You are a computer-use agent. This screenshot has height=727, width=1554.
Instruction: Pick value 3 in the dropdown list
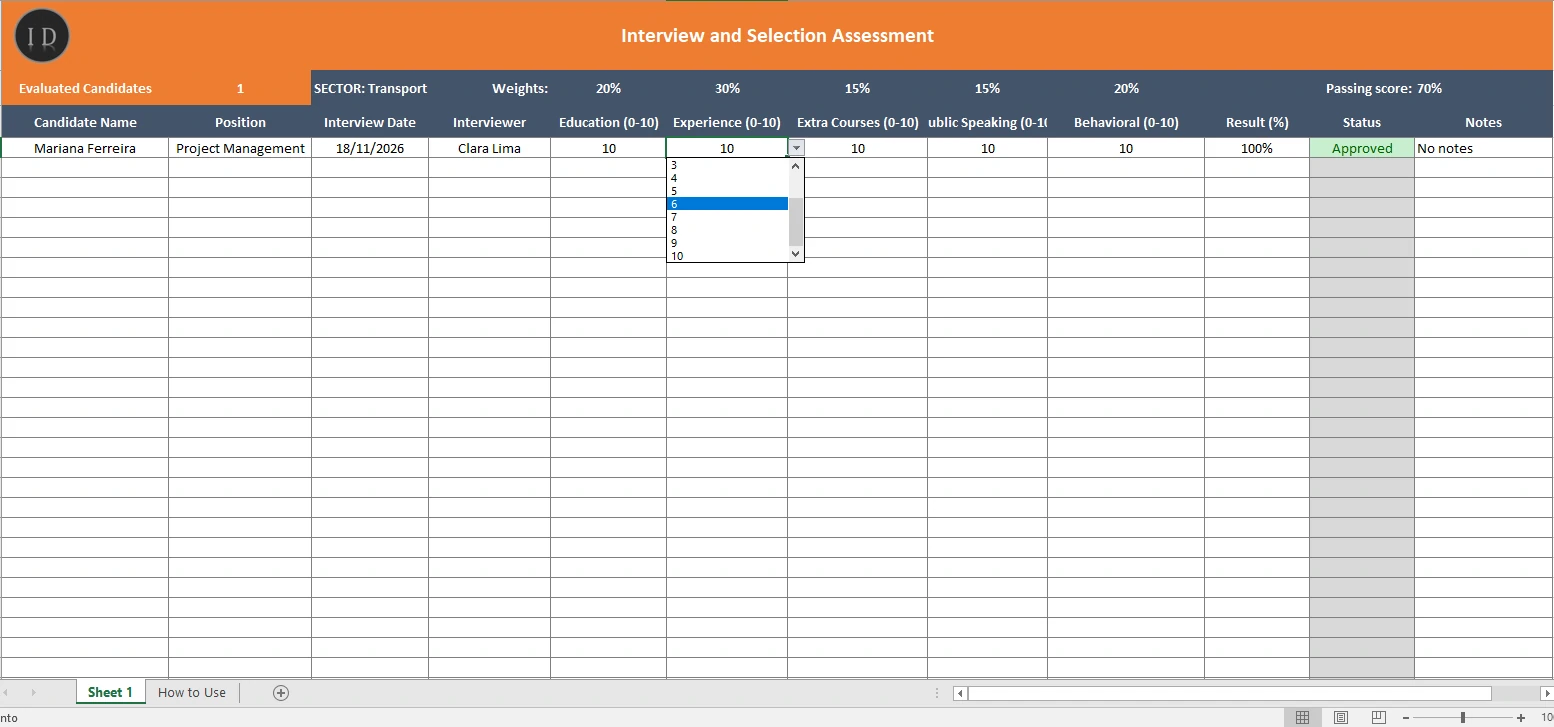pyautogui.click(x=727, y=165)
